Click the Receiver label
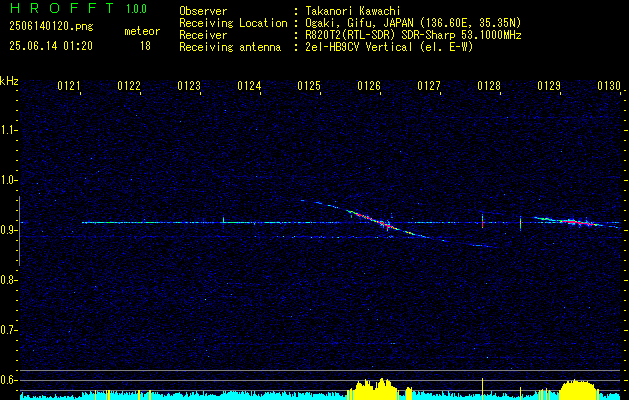The image size is (629, 400). (203, 35)
